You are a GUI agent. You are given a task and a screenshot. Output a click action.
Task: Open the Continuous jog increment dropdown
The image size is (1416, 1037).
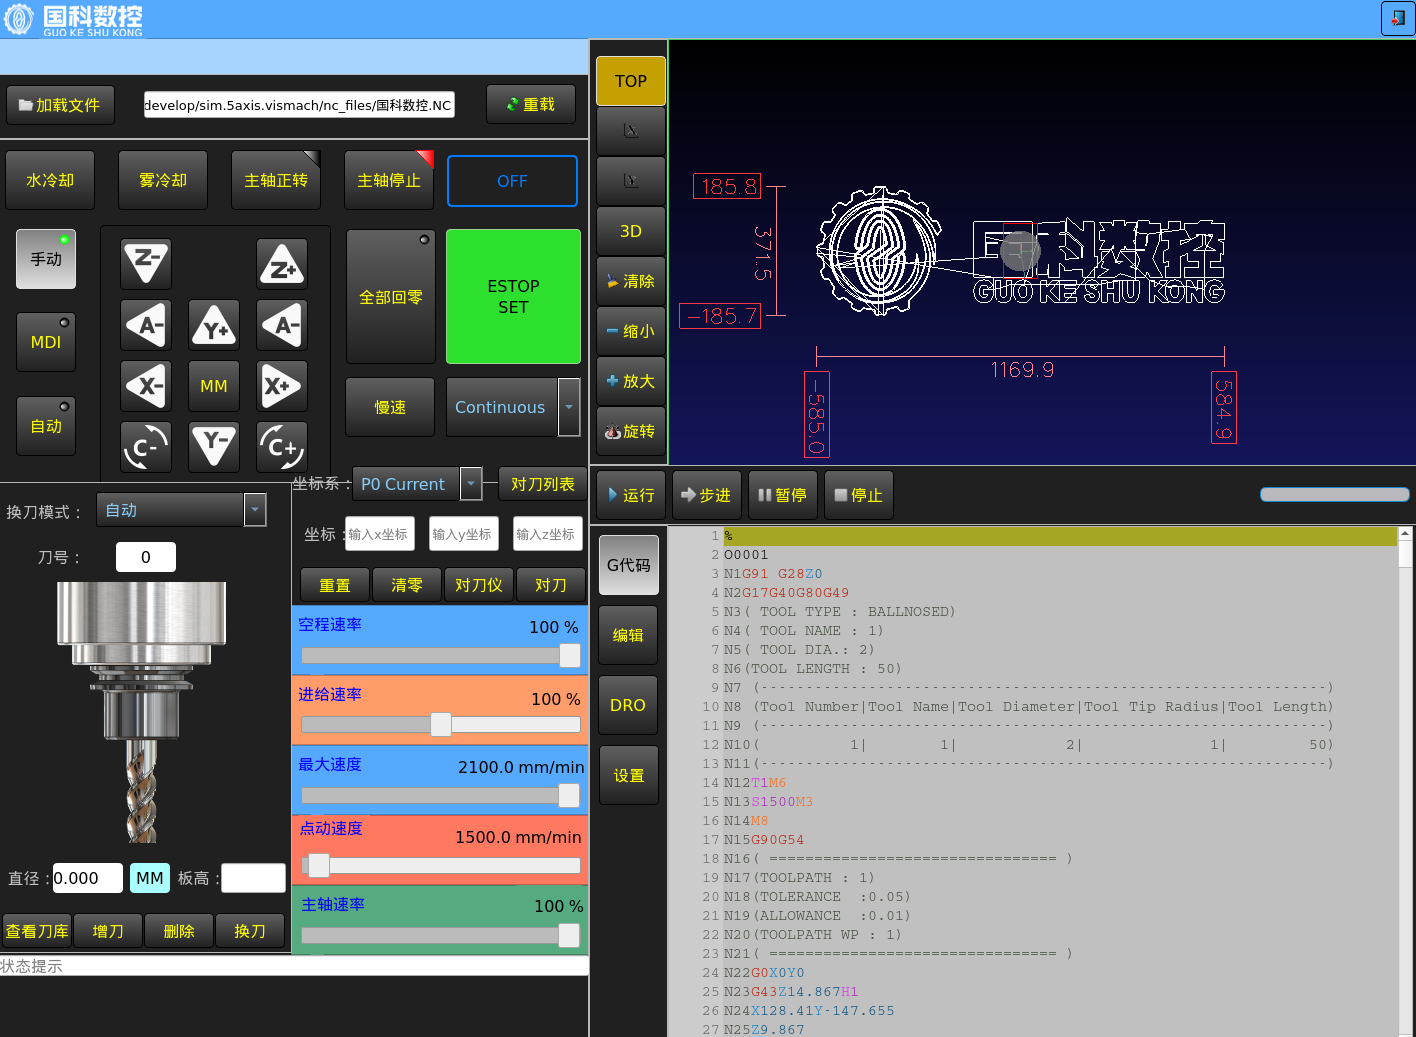click(x=569, y=407)
